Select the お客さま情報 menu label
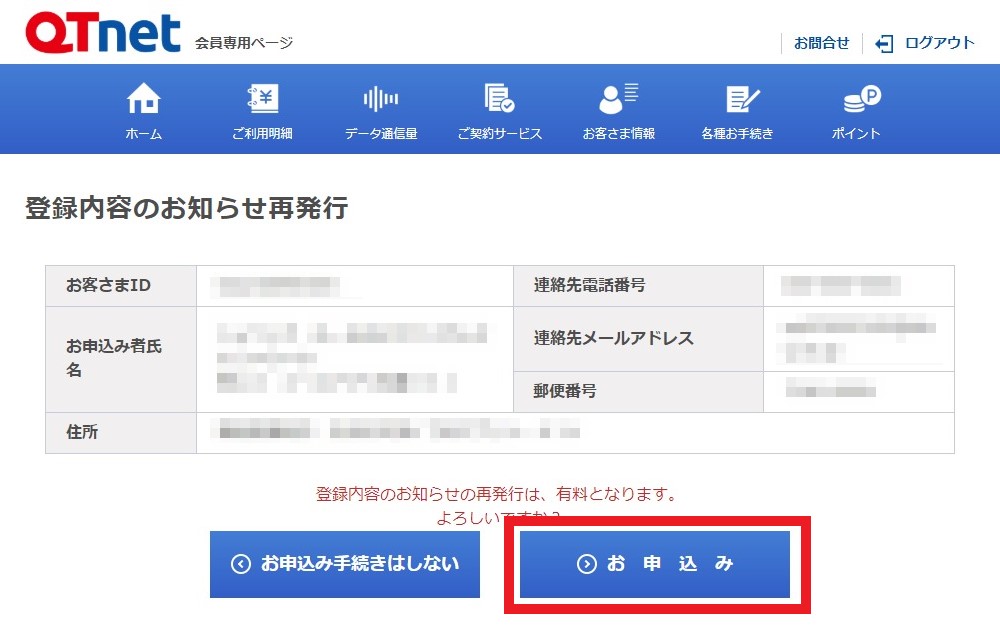Viewport: 1000px width, 631px height. point(619,133)
